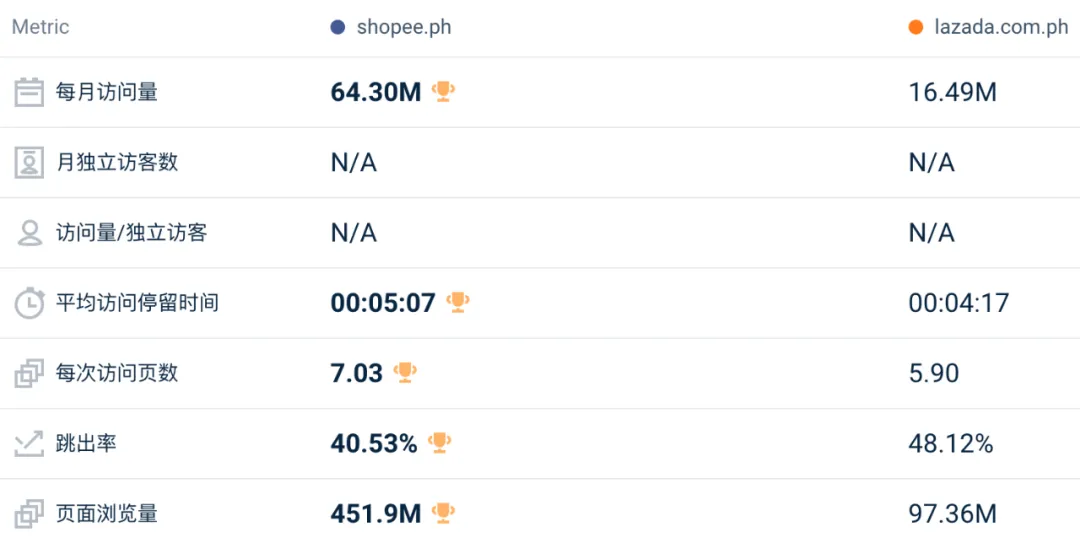Image resolution: width=1080 pixels, height=537 pixels.
Task: Click the trophy icon next to 40.53%
Action: coord(439,443)
